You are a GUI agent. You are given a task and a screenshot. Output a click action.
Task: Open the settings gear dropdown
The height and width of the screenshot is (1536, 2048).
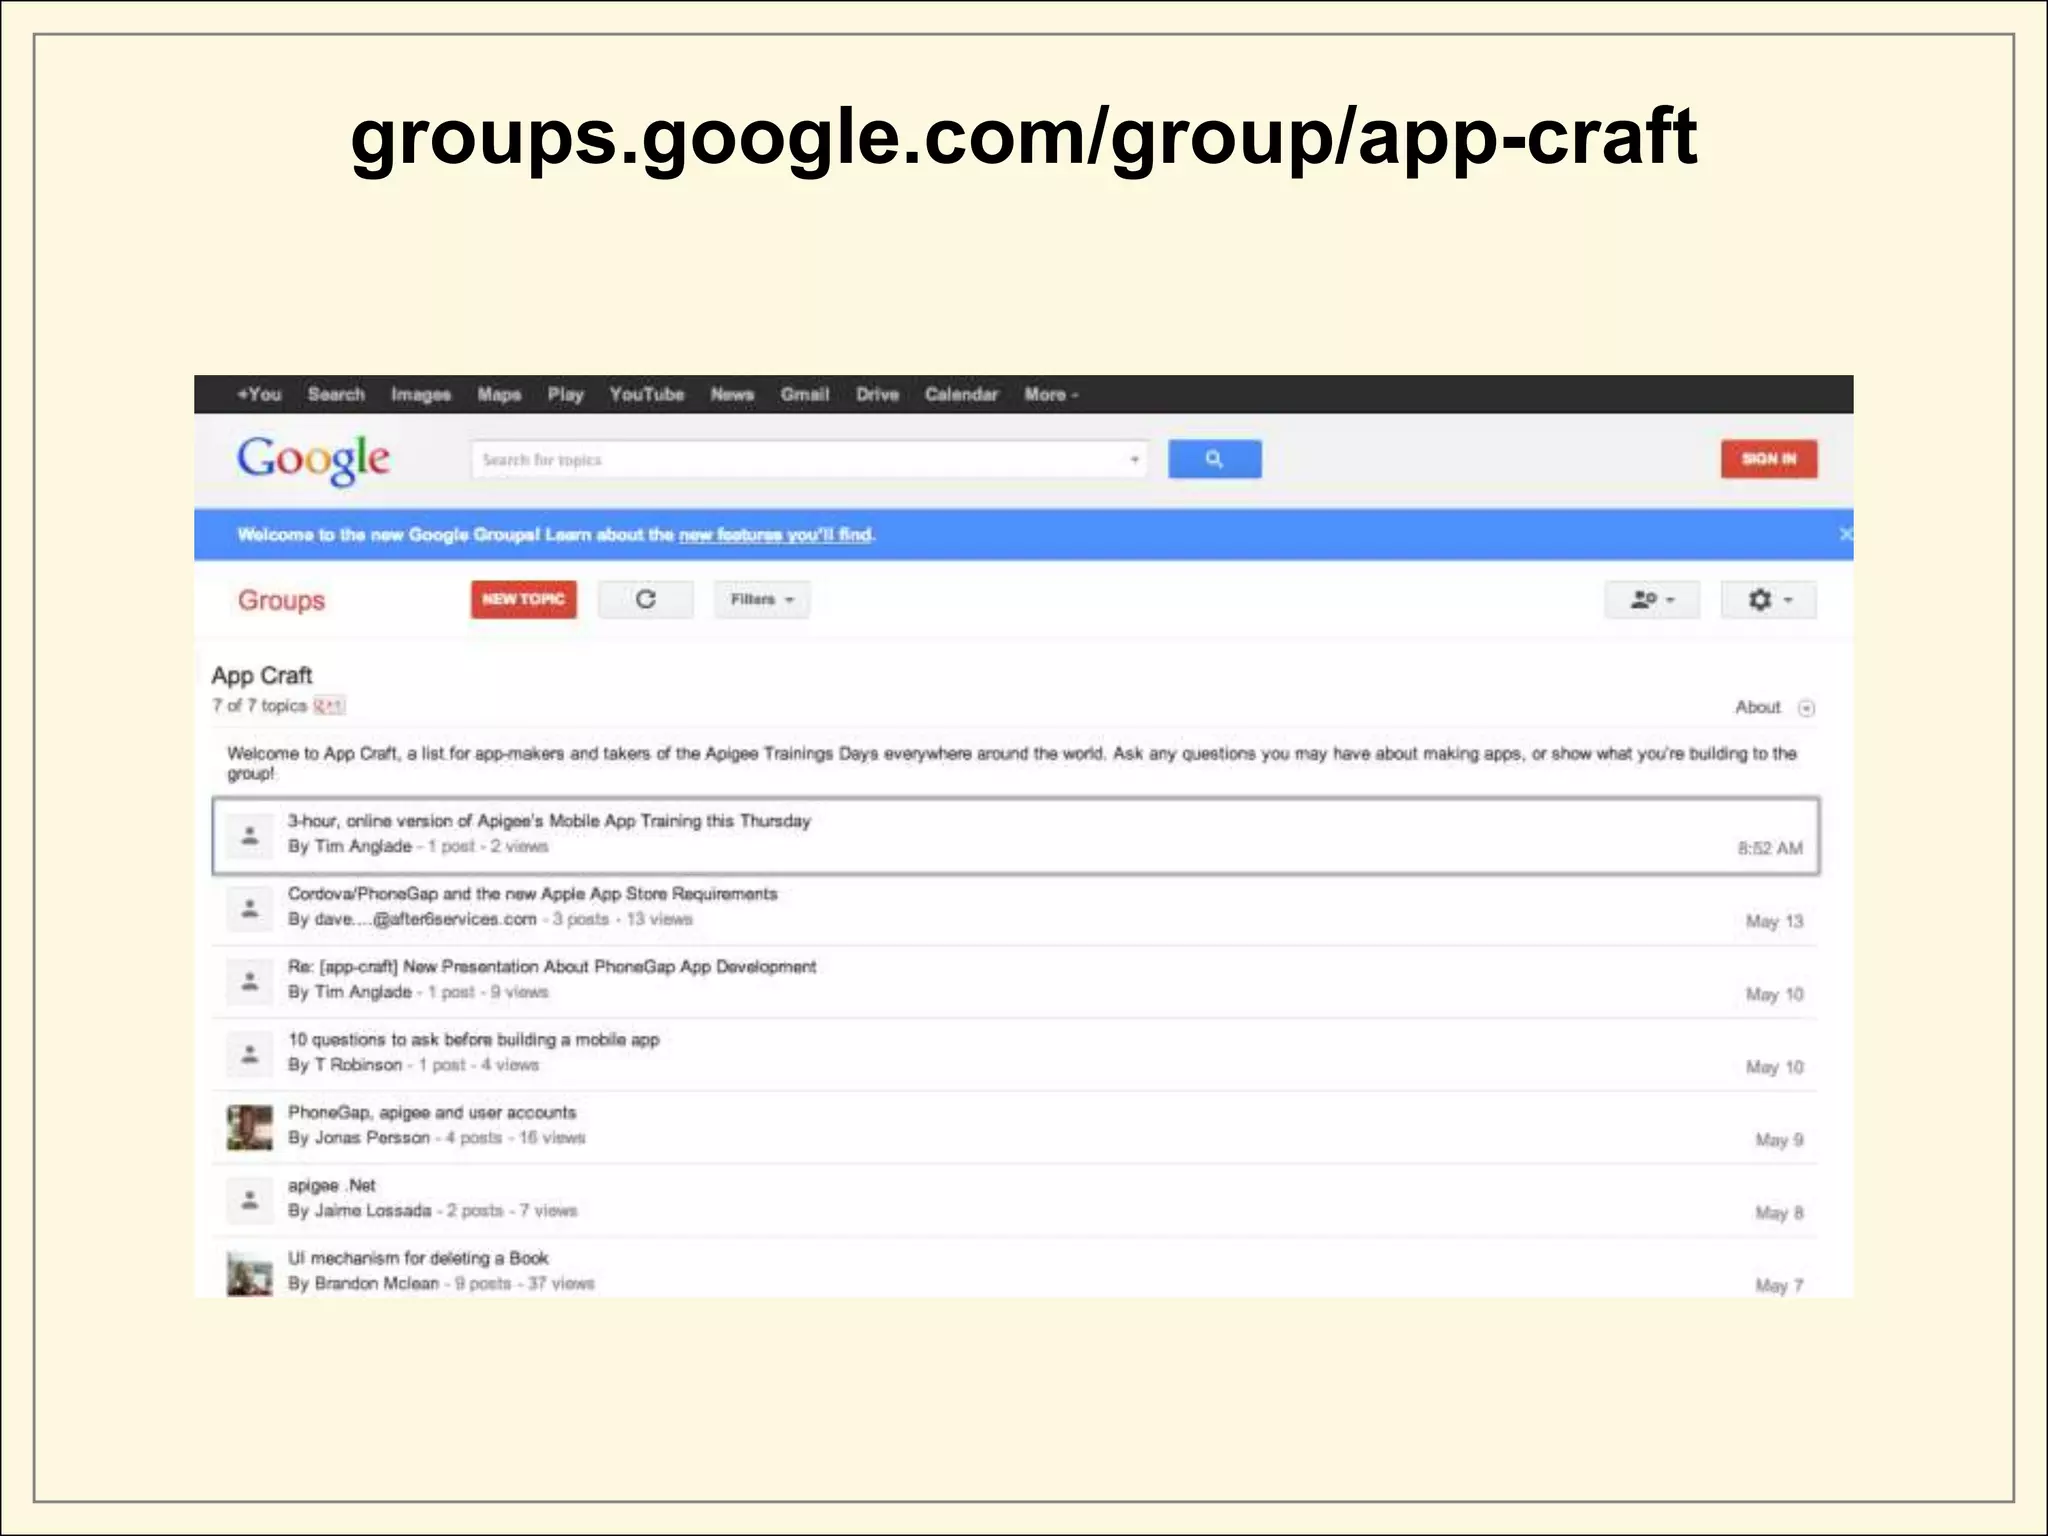[1768, 599]
